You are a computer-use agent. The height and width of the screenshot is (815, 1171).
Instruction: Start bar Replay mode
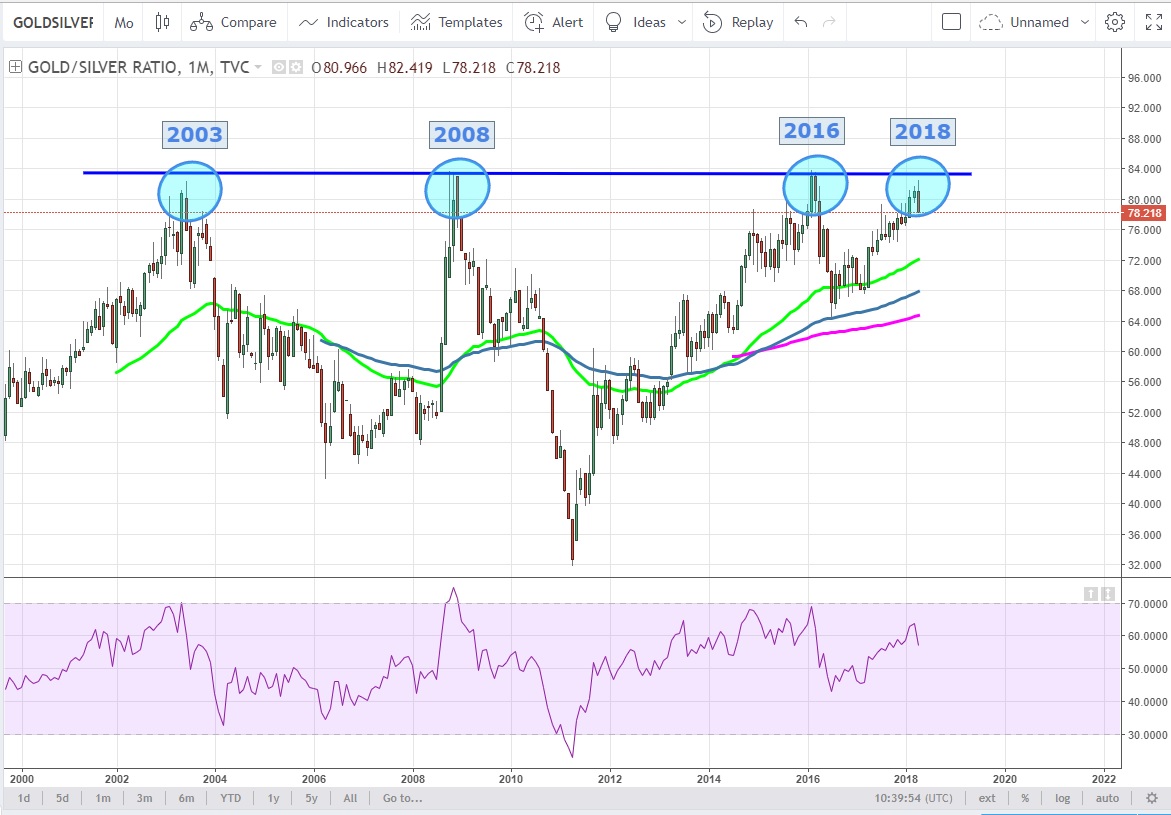pyautogui.click(x=738, y=22)
